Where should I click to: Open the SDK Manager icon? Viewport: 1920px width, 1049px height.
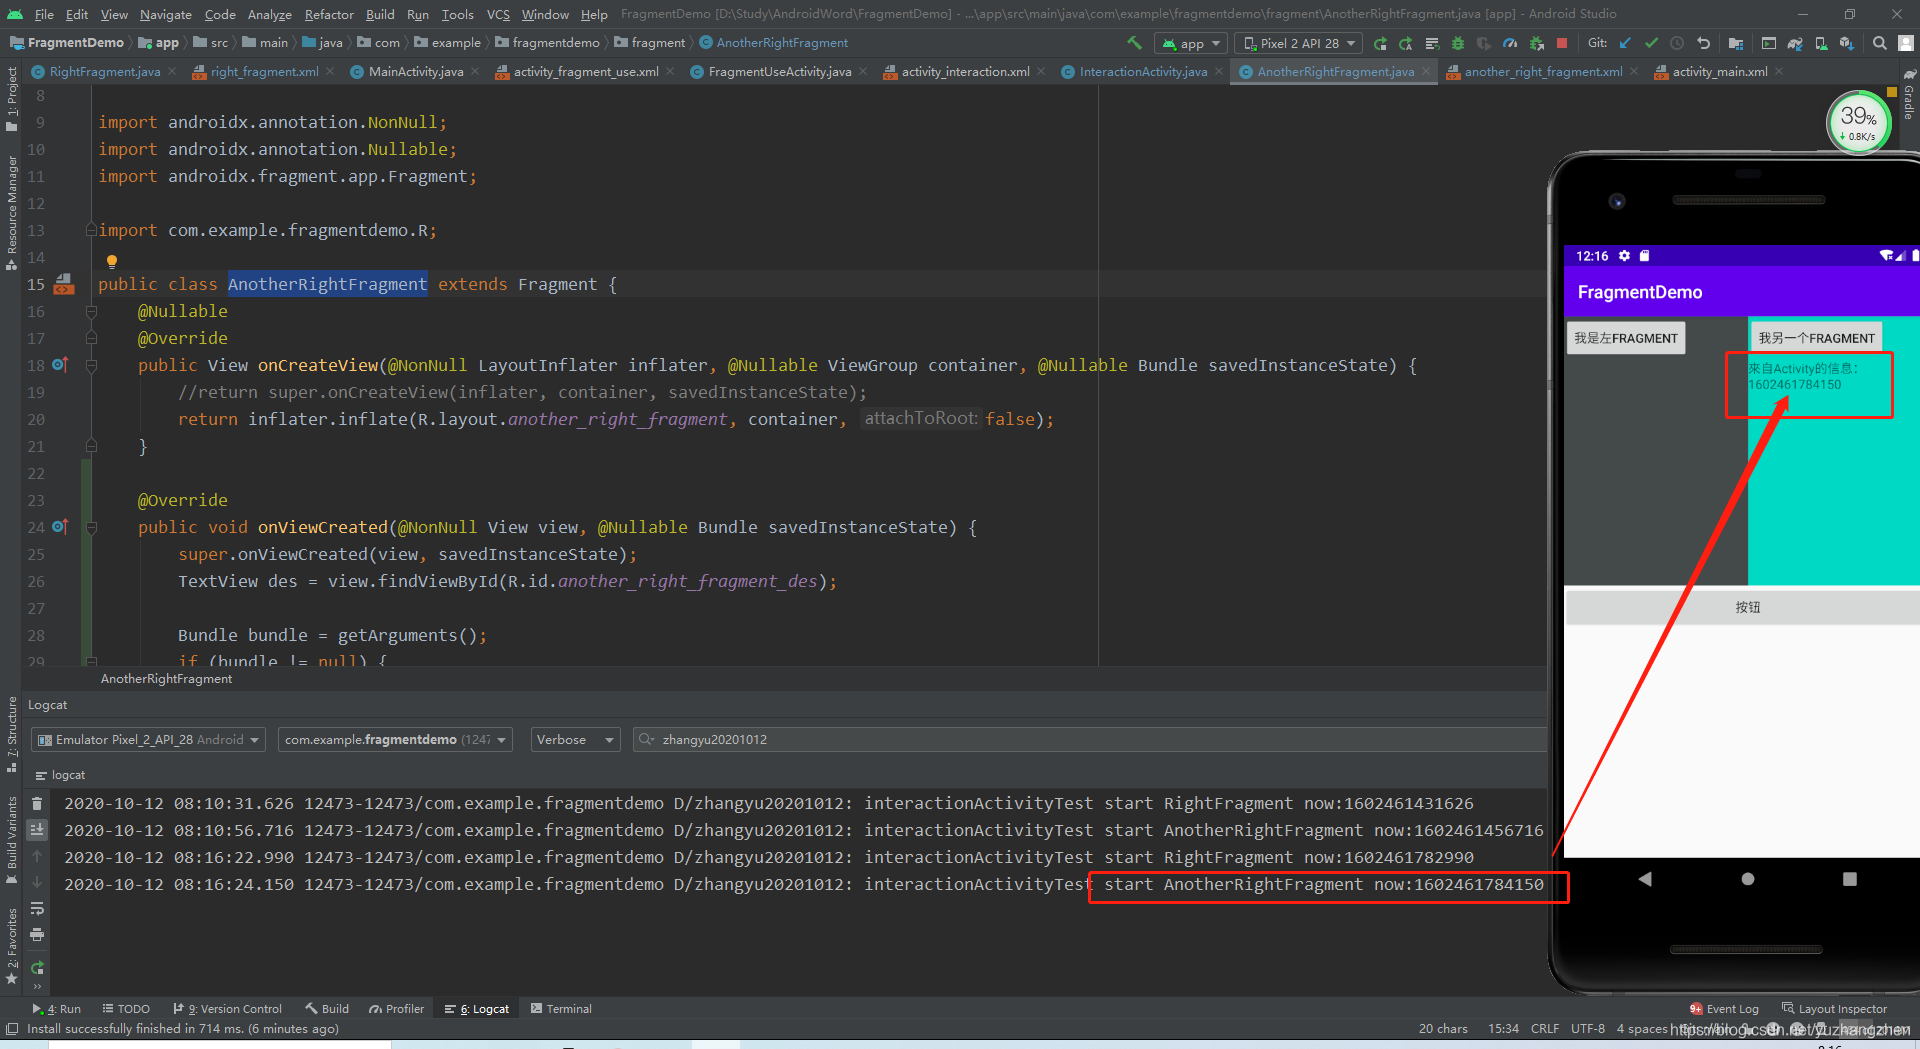pyautogui.click(x=1847, y=43)
